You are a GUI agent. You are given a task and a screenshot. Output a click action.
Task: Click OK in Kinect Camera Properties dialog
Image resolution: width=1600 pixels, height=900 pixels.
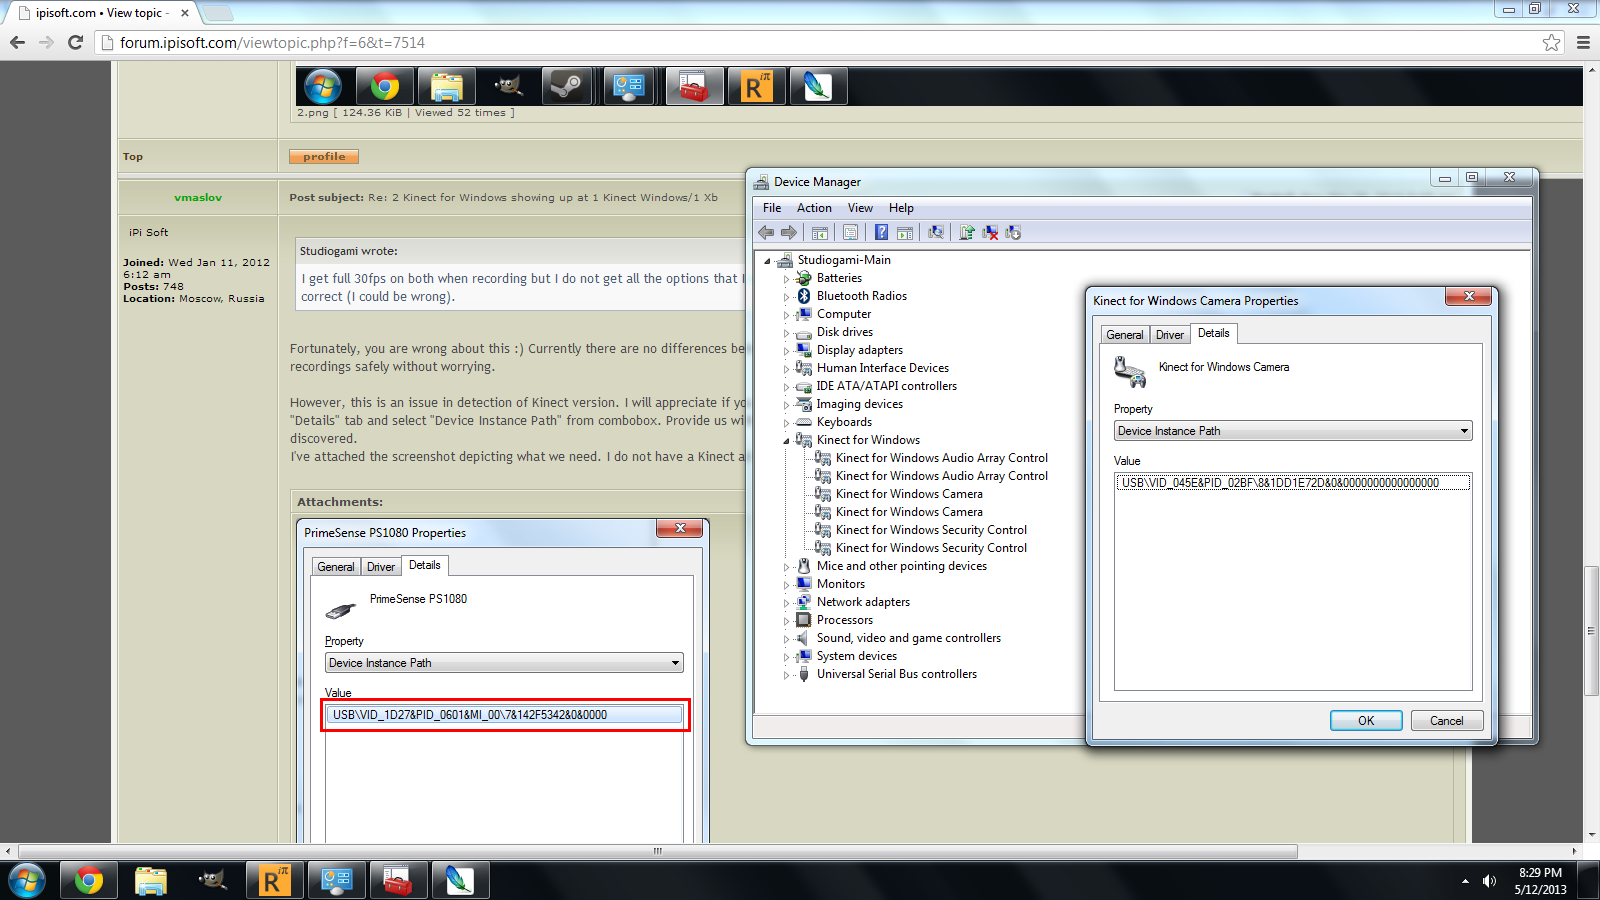(x=1366, y=720)
